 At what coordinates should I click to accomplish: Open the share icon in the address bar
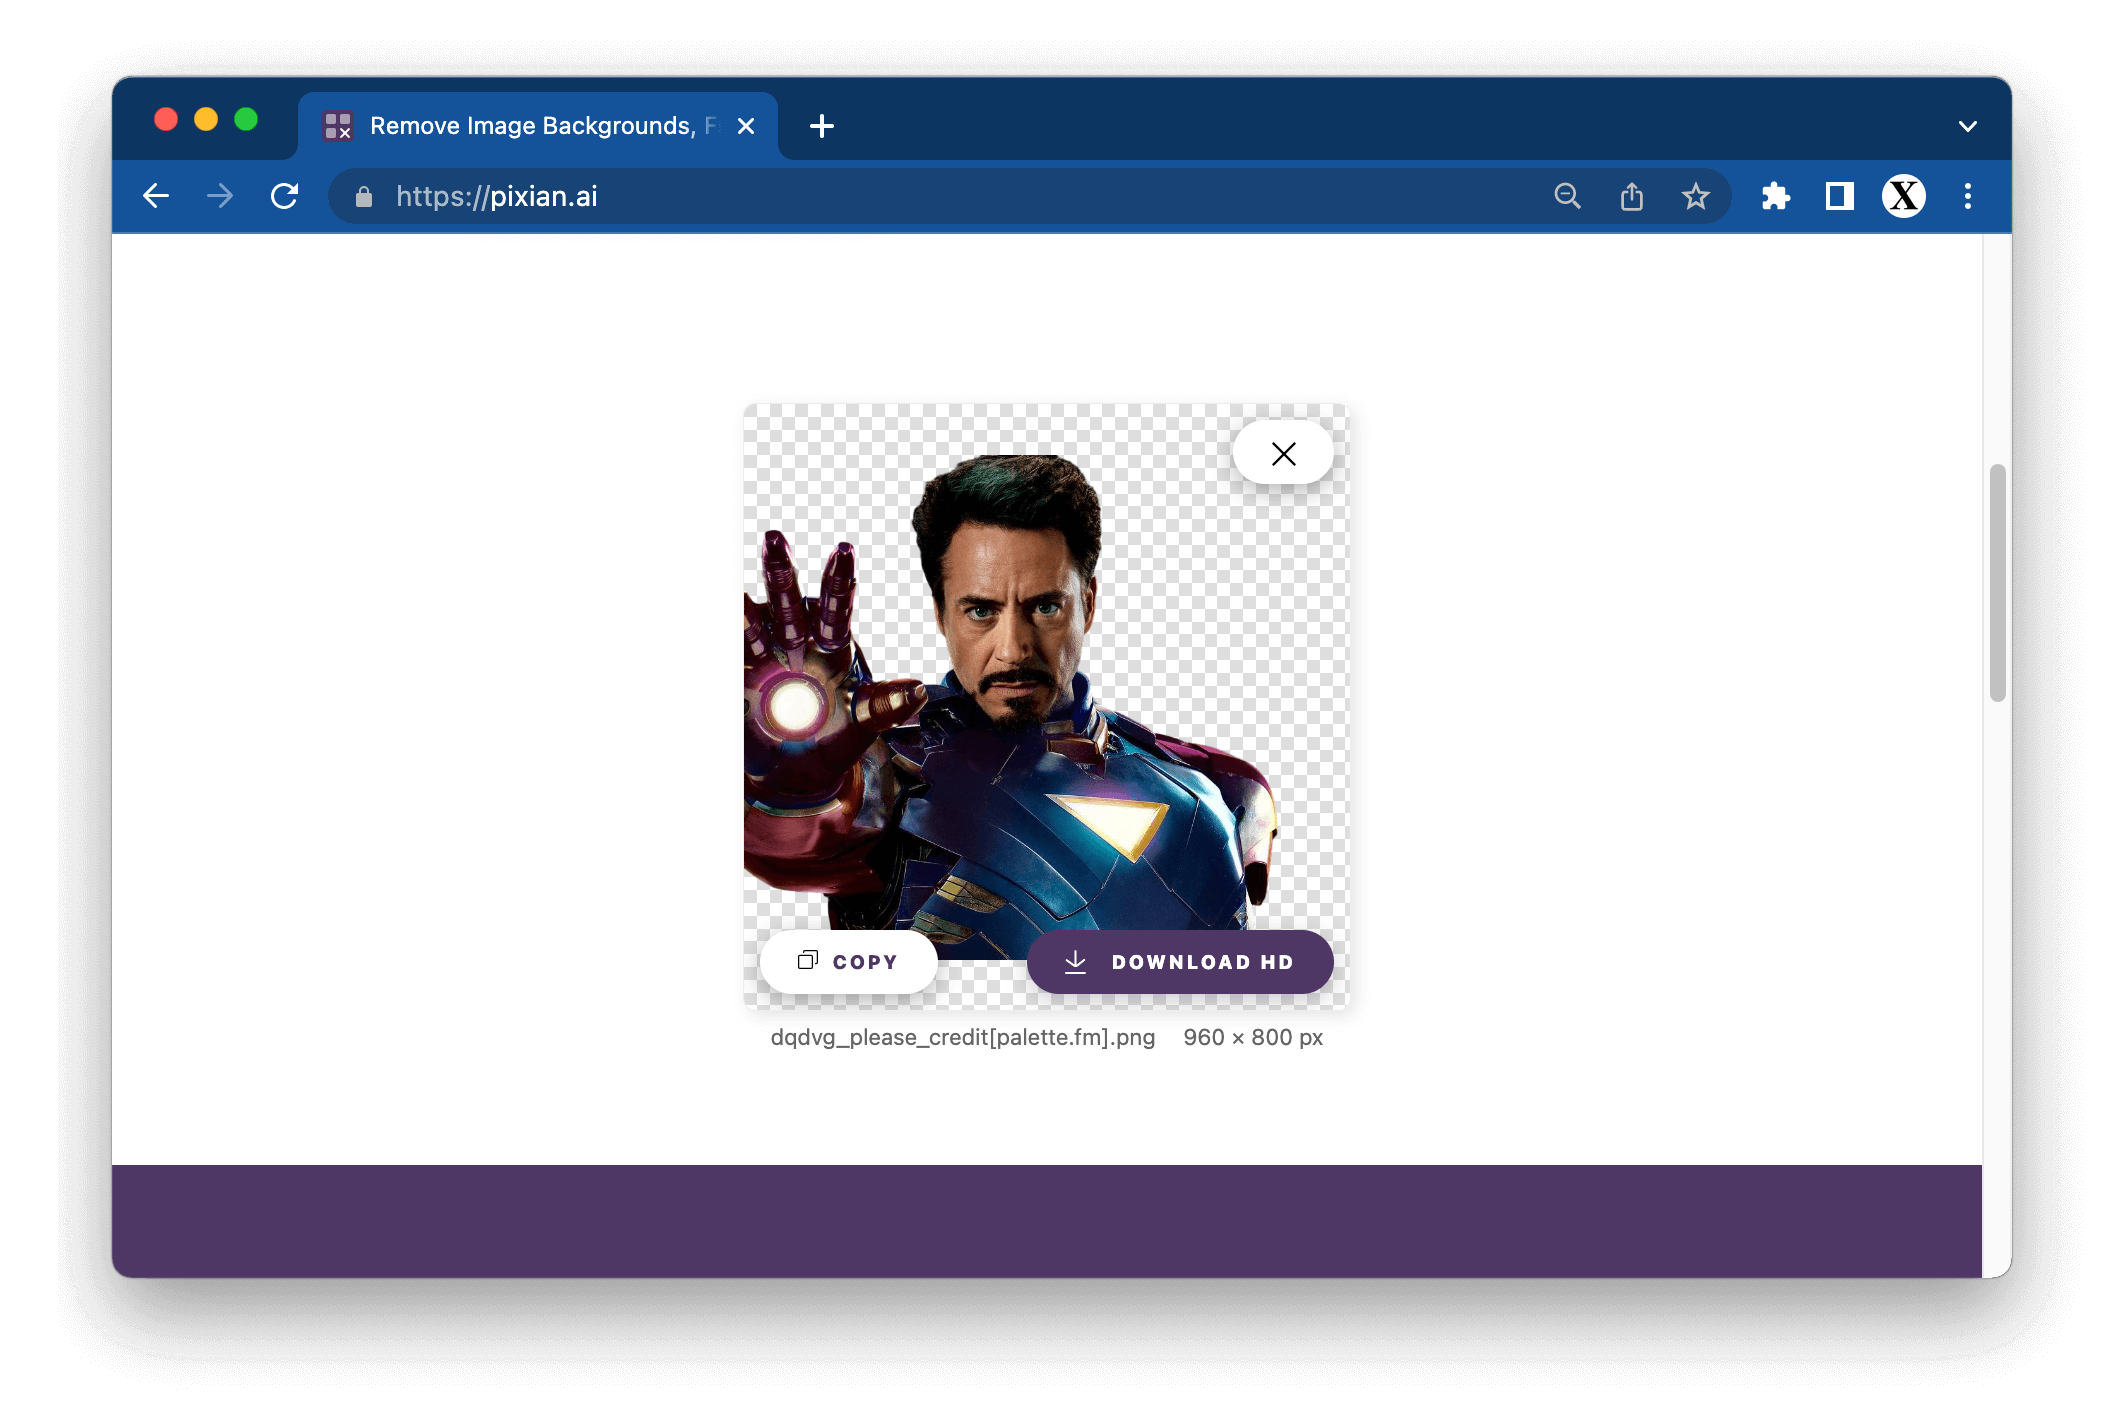click(1631, 196)
